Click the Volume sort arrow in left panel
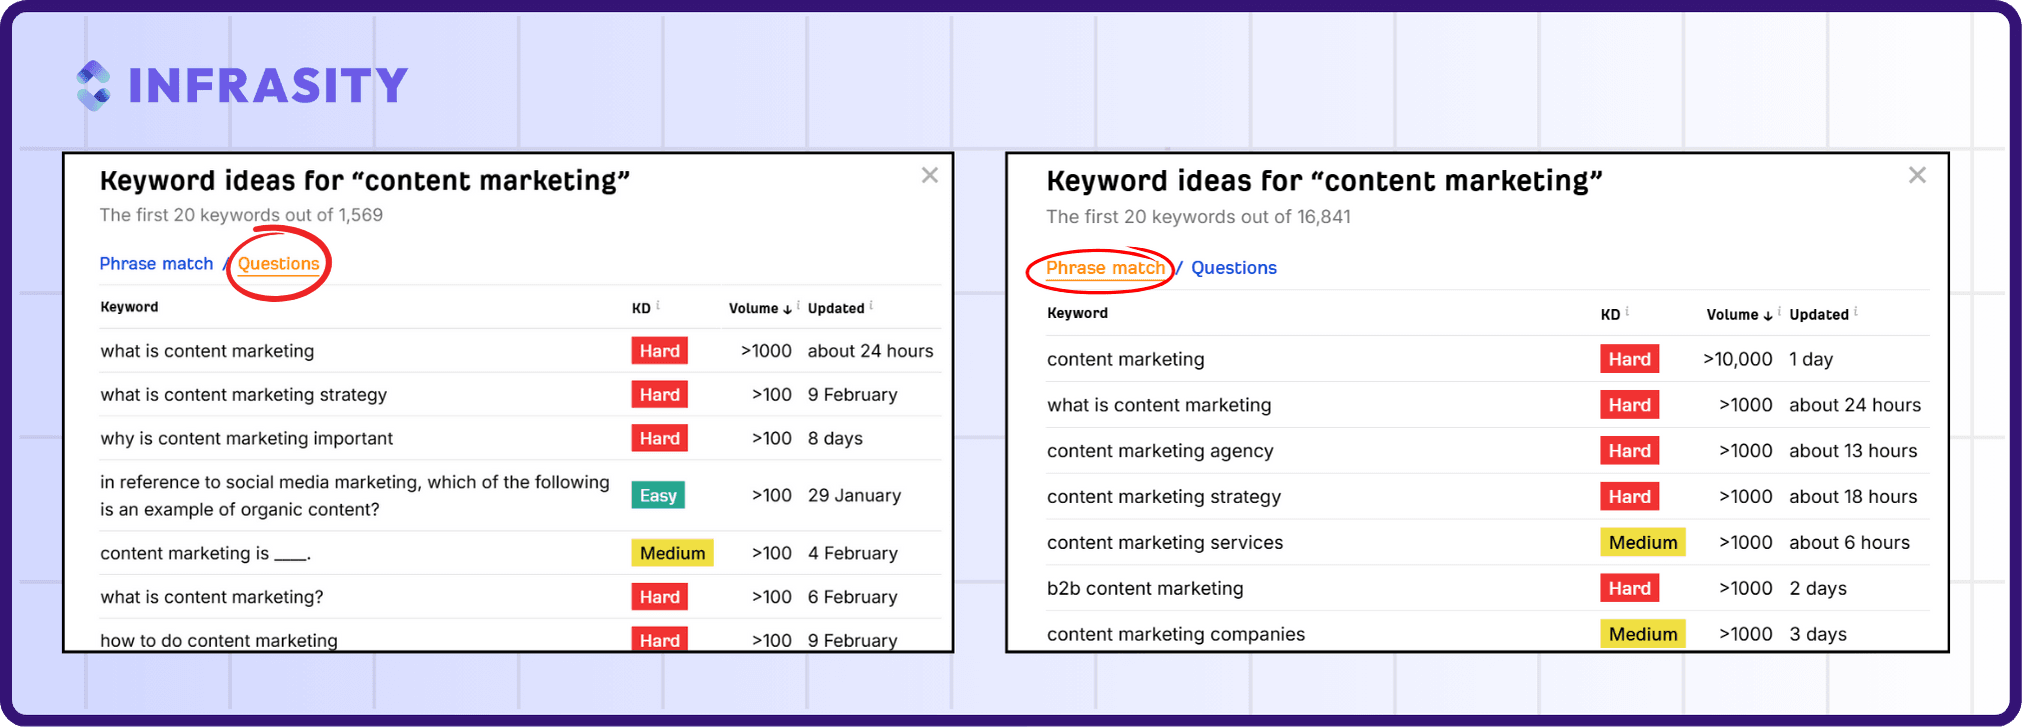This screenshot has height=728, width=2022. point(788,310)
